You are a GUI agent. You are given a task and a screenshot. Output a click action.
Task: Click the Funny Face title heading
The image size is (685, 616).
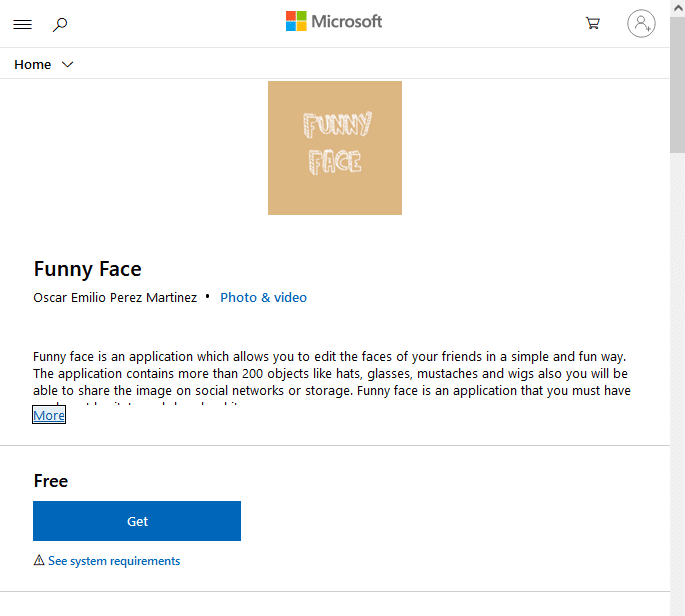(x=88, y=268)
